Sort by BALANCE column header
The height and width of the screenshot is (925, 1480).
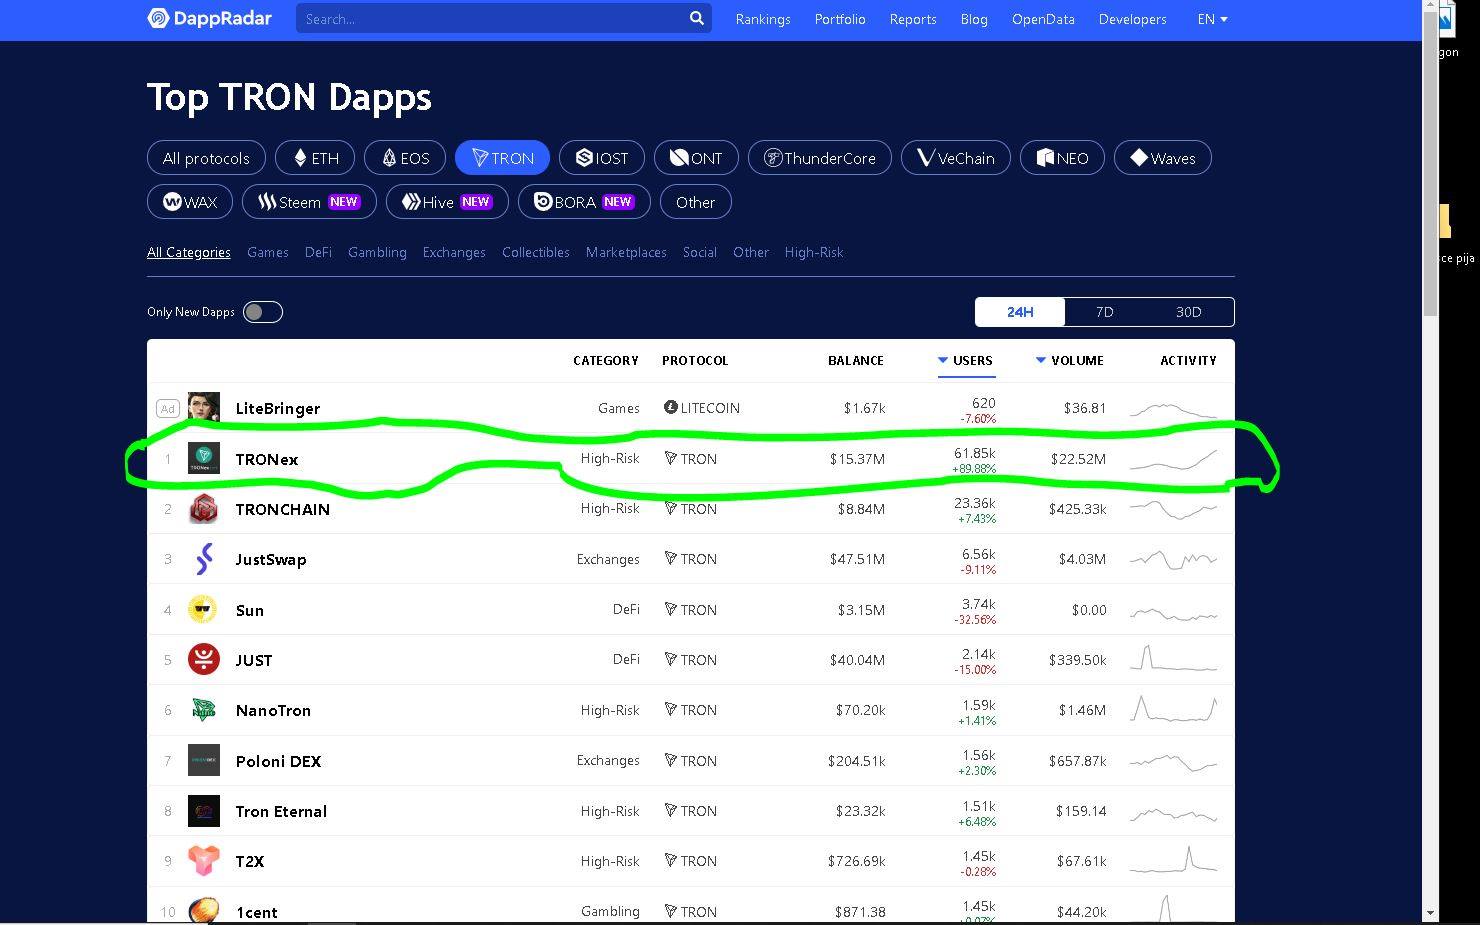pyautogui.click(x=856, y=360)
